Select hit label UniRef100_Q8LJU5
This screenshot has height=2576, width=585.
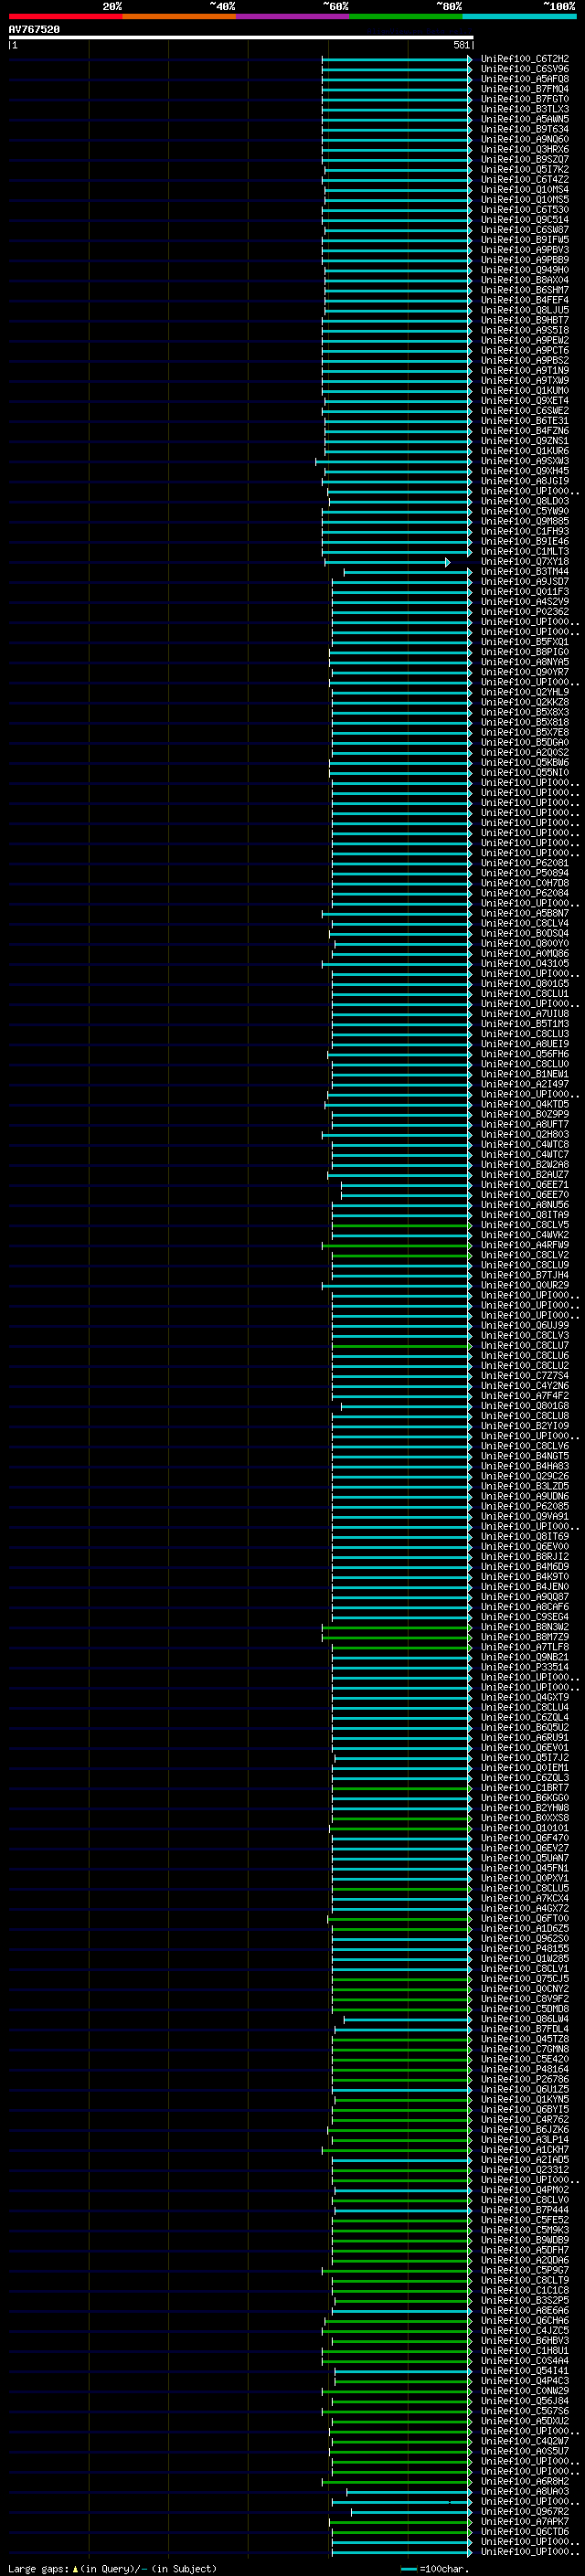pos(525,310)
